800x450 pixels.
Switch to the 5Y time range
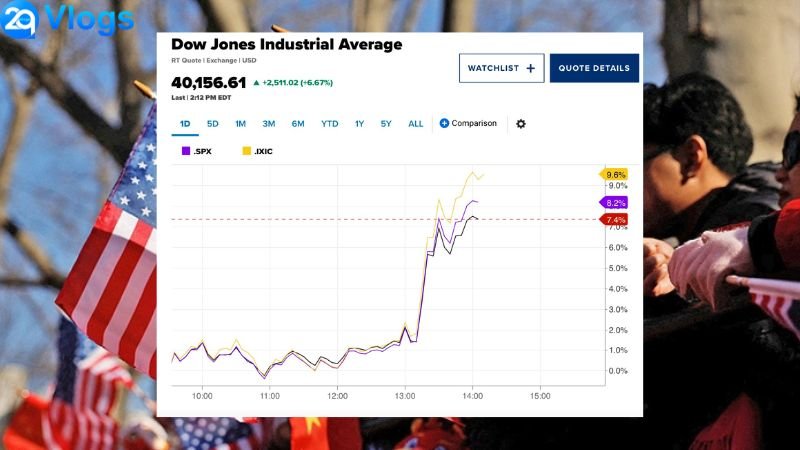(x=386, y=123)
